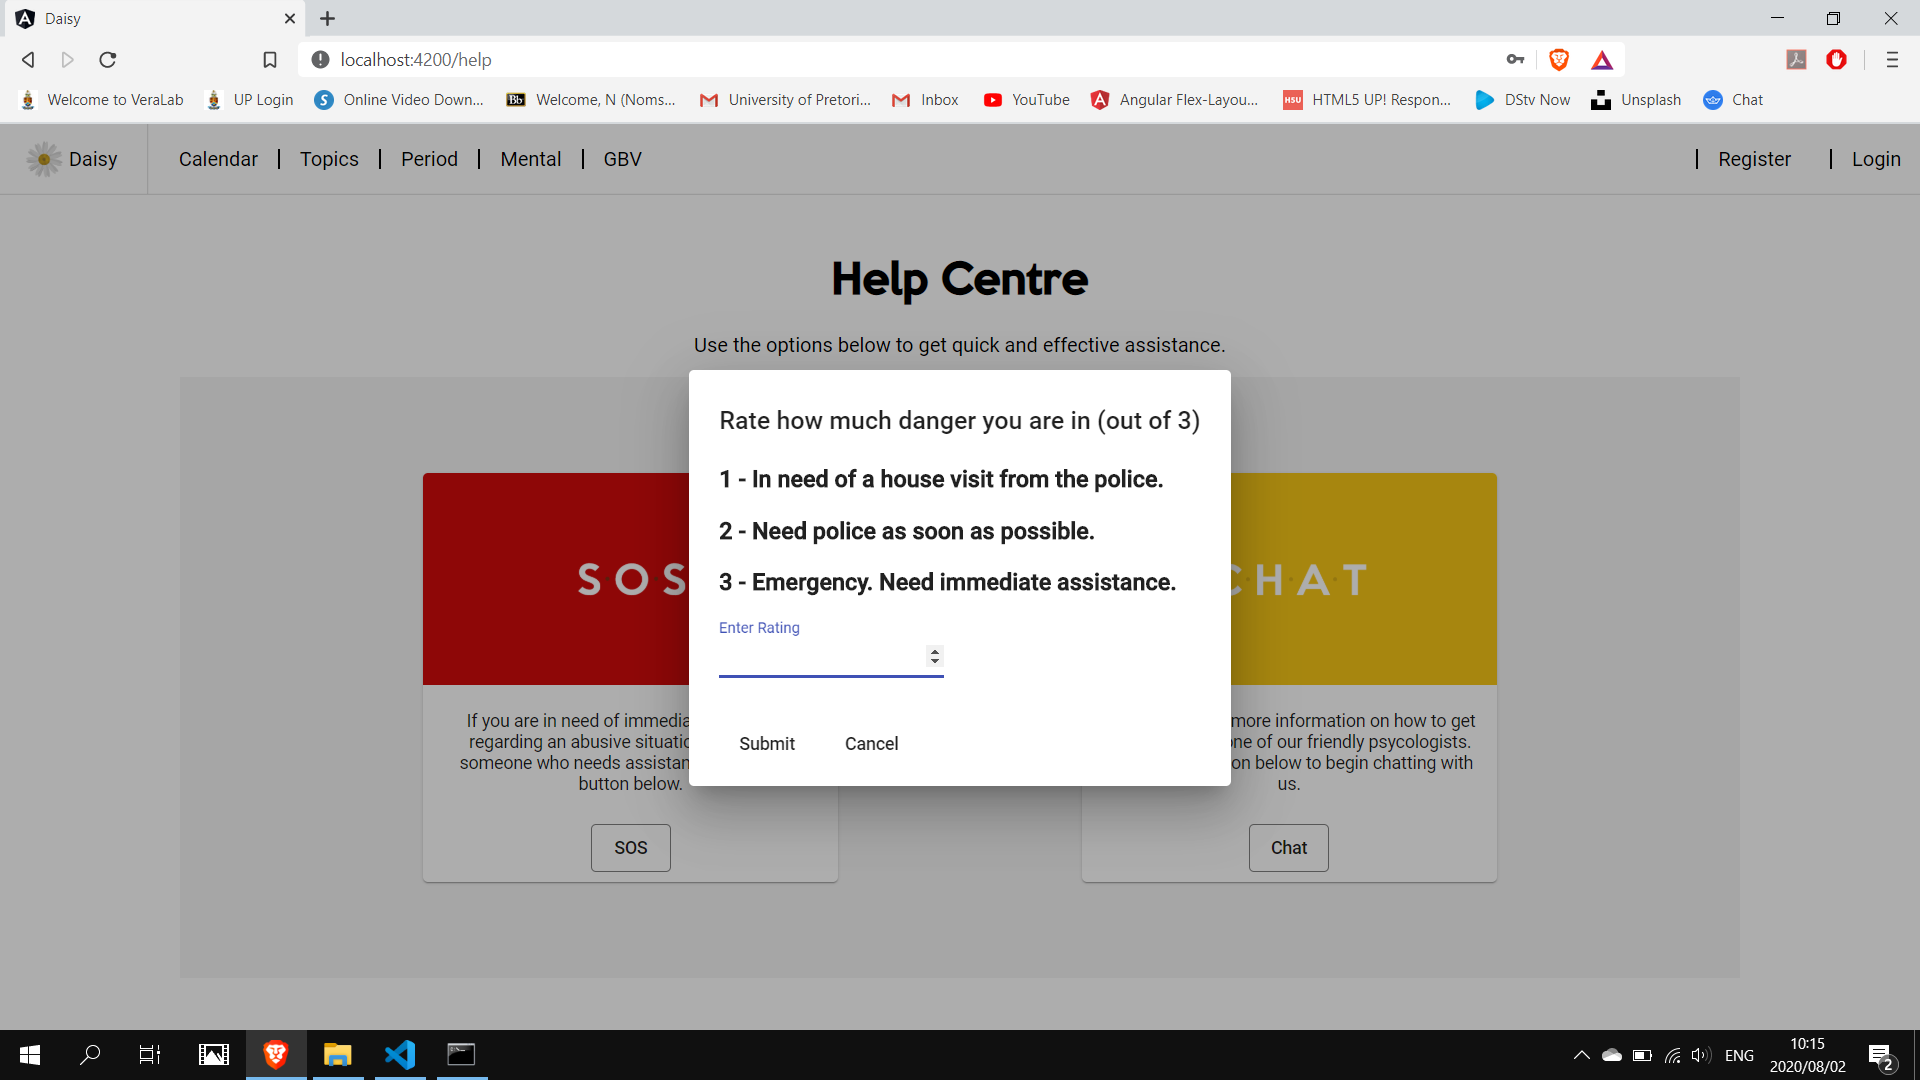Screen dimensions: 1920x1080
Task: Click the Daisy flower logo
Action: click(x=44, y=159)
